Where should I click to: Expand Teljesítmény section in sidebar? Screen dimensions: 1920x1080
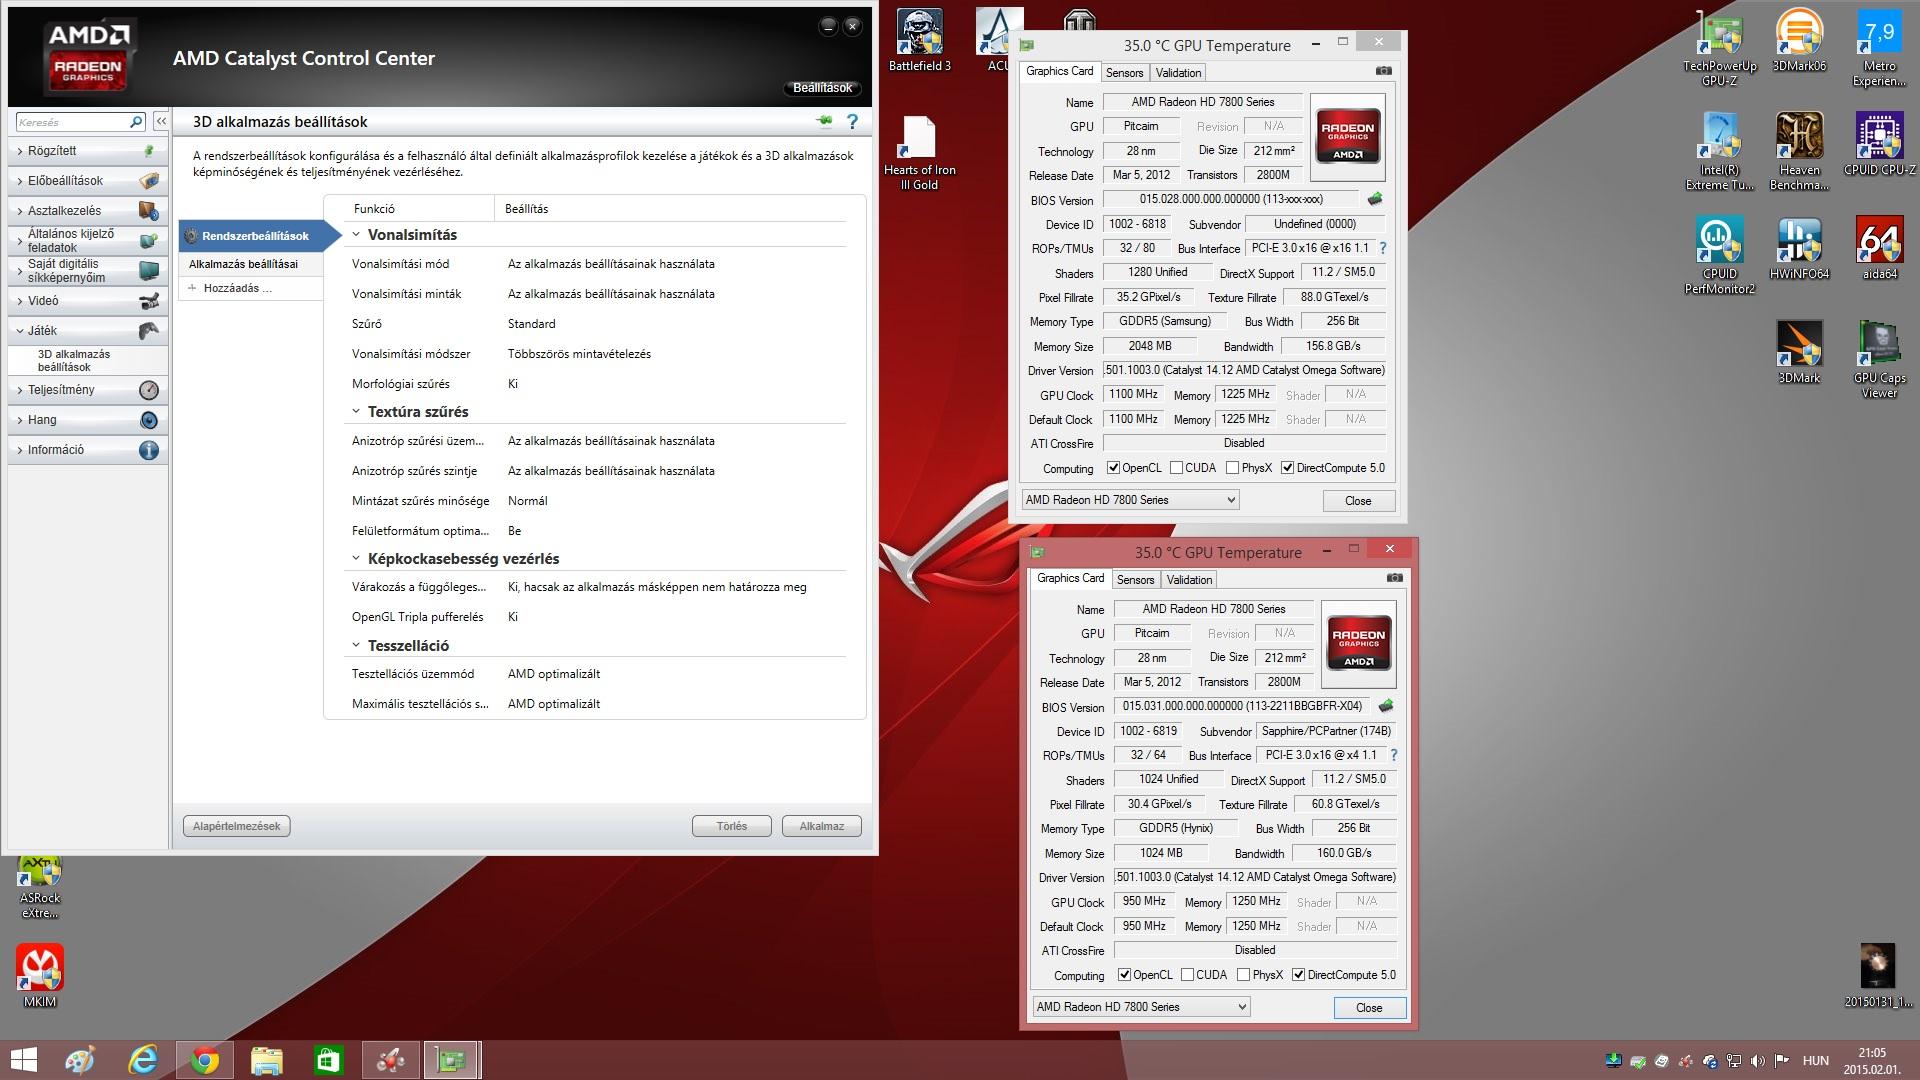88,390
